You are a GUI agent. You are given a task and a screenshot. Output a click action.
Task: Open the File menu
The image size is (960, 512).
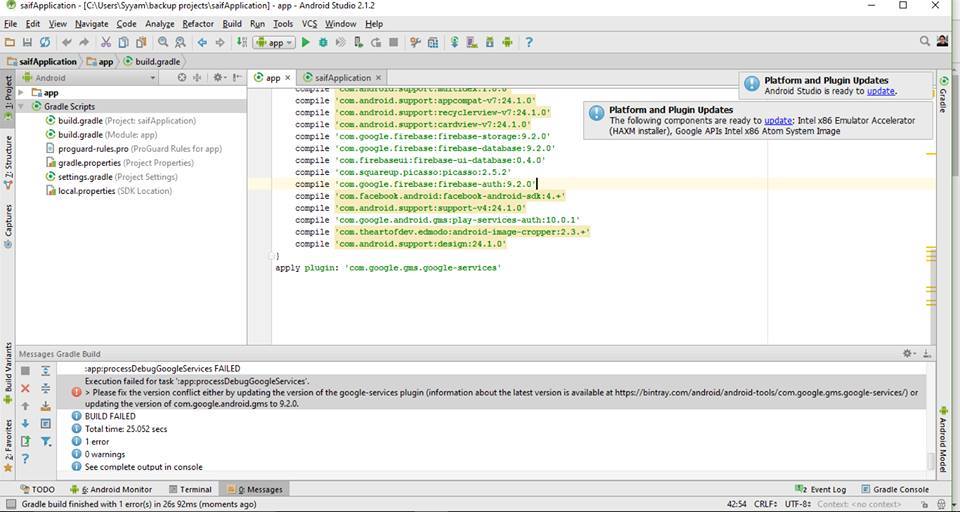(10, 24)
